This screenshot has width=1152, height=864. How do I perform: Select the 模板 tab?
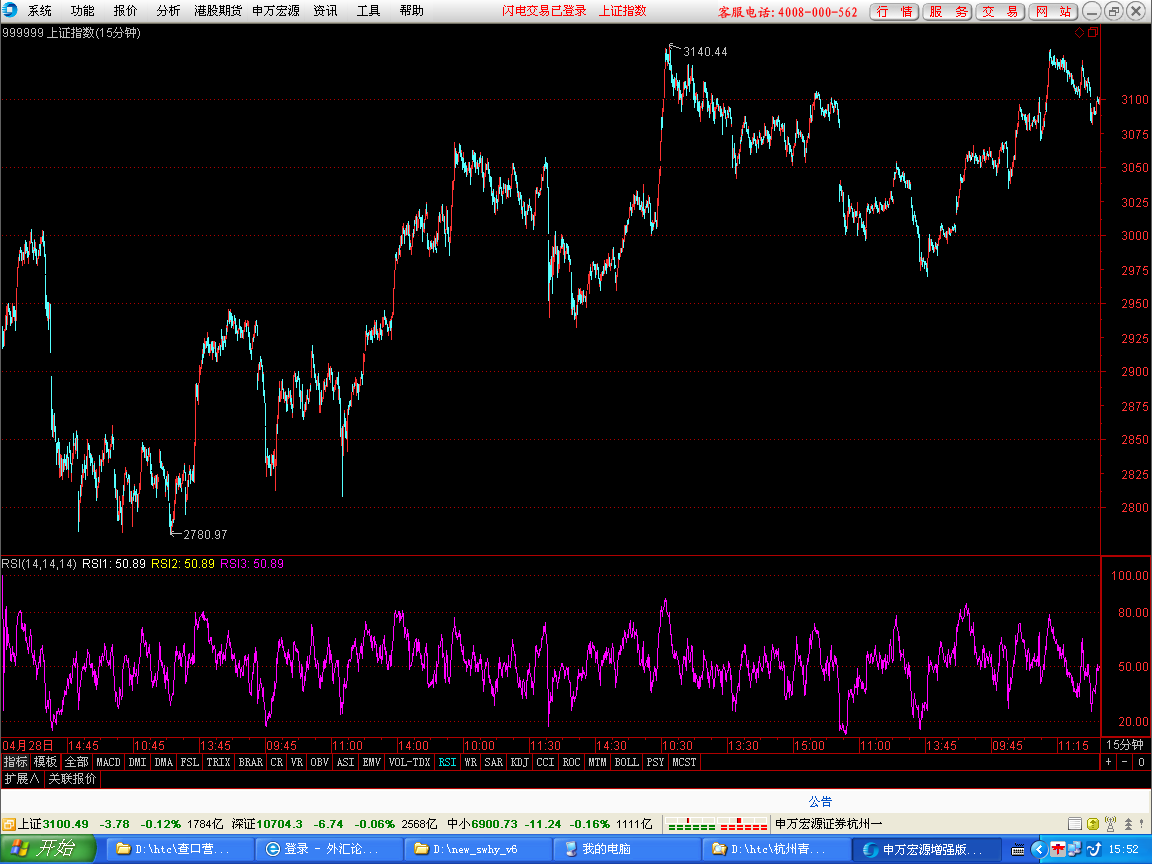click(x=45, y=762)
